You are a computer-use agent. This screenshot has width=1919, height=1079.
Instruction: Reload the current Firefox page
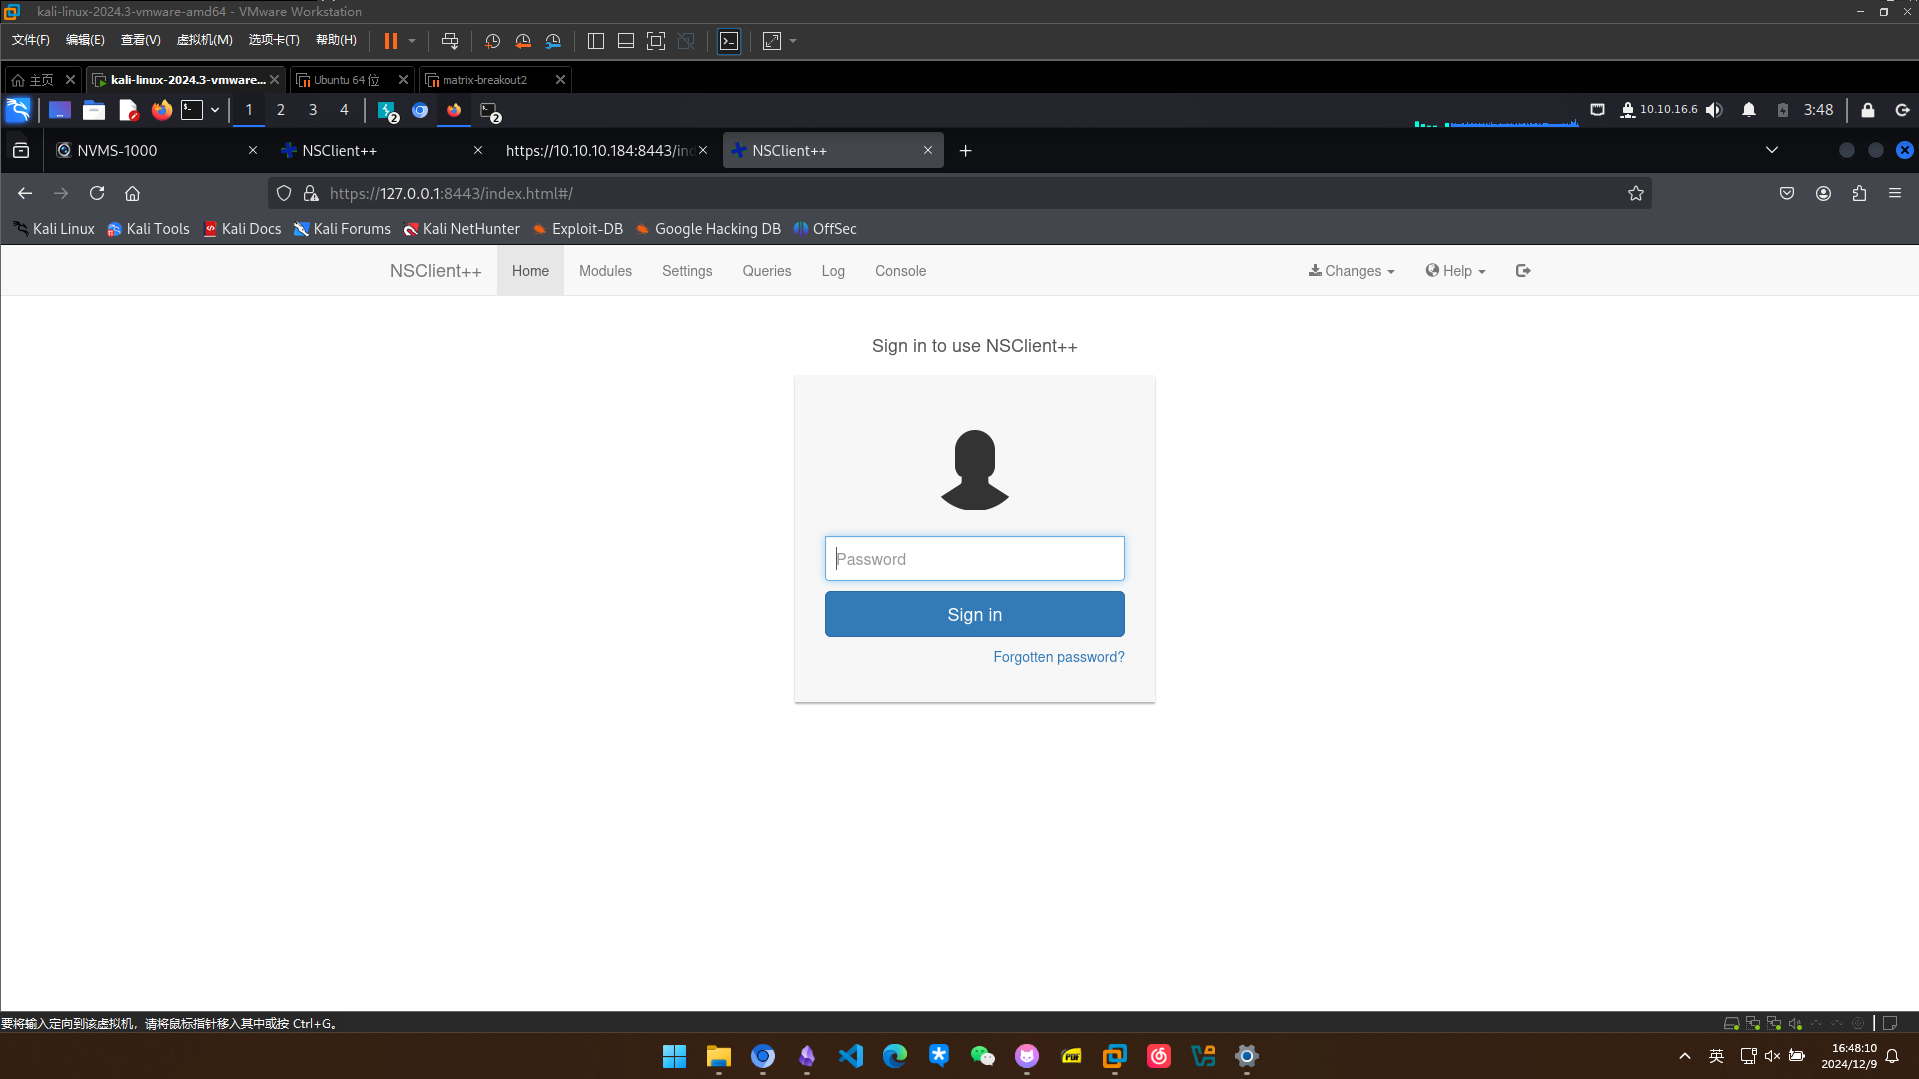97,193
